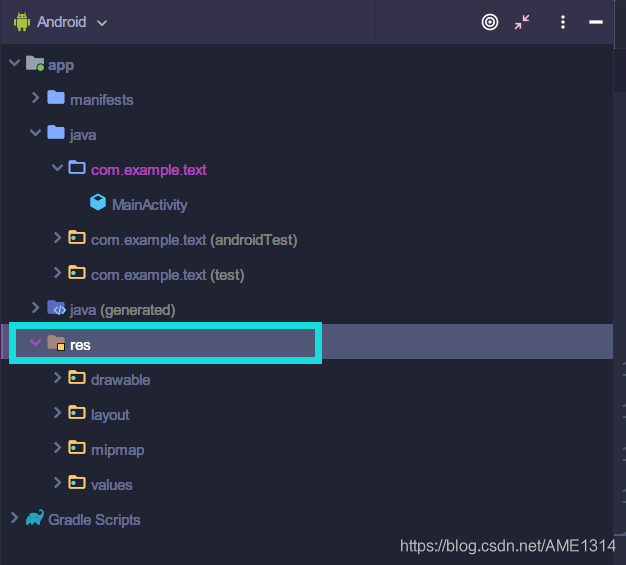Expand the Gradle Scripts chevron
The height and width of the screenshot is (565, 626).
click(x=14, y=517)
